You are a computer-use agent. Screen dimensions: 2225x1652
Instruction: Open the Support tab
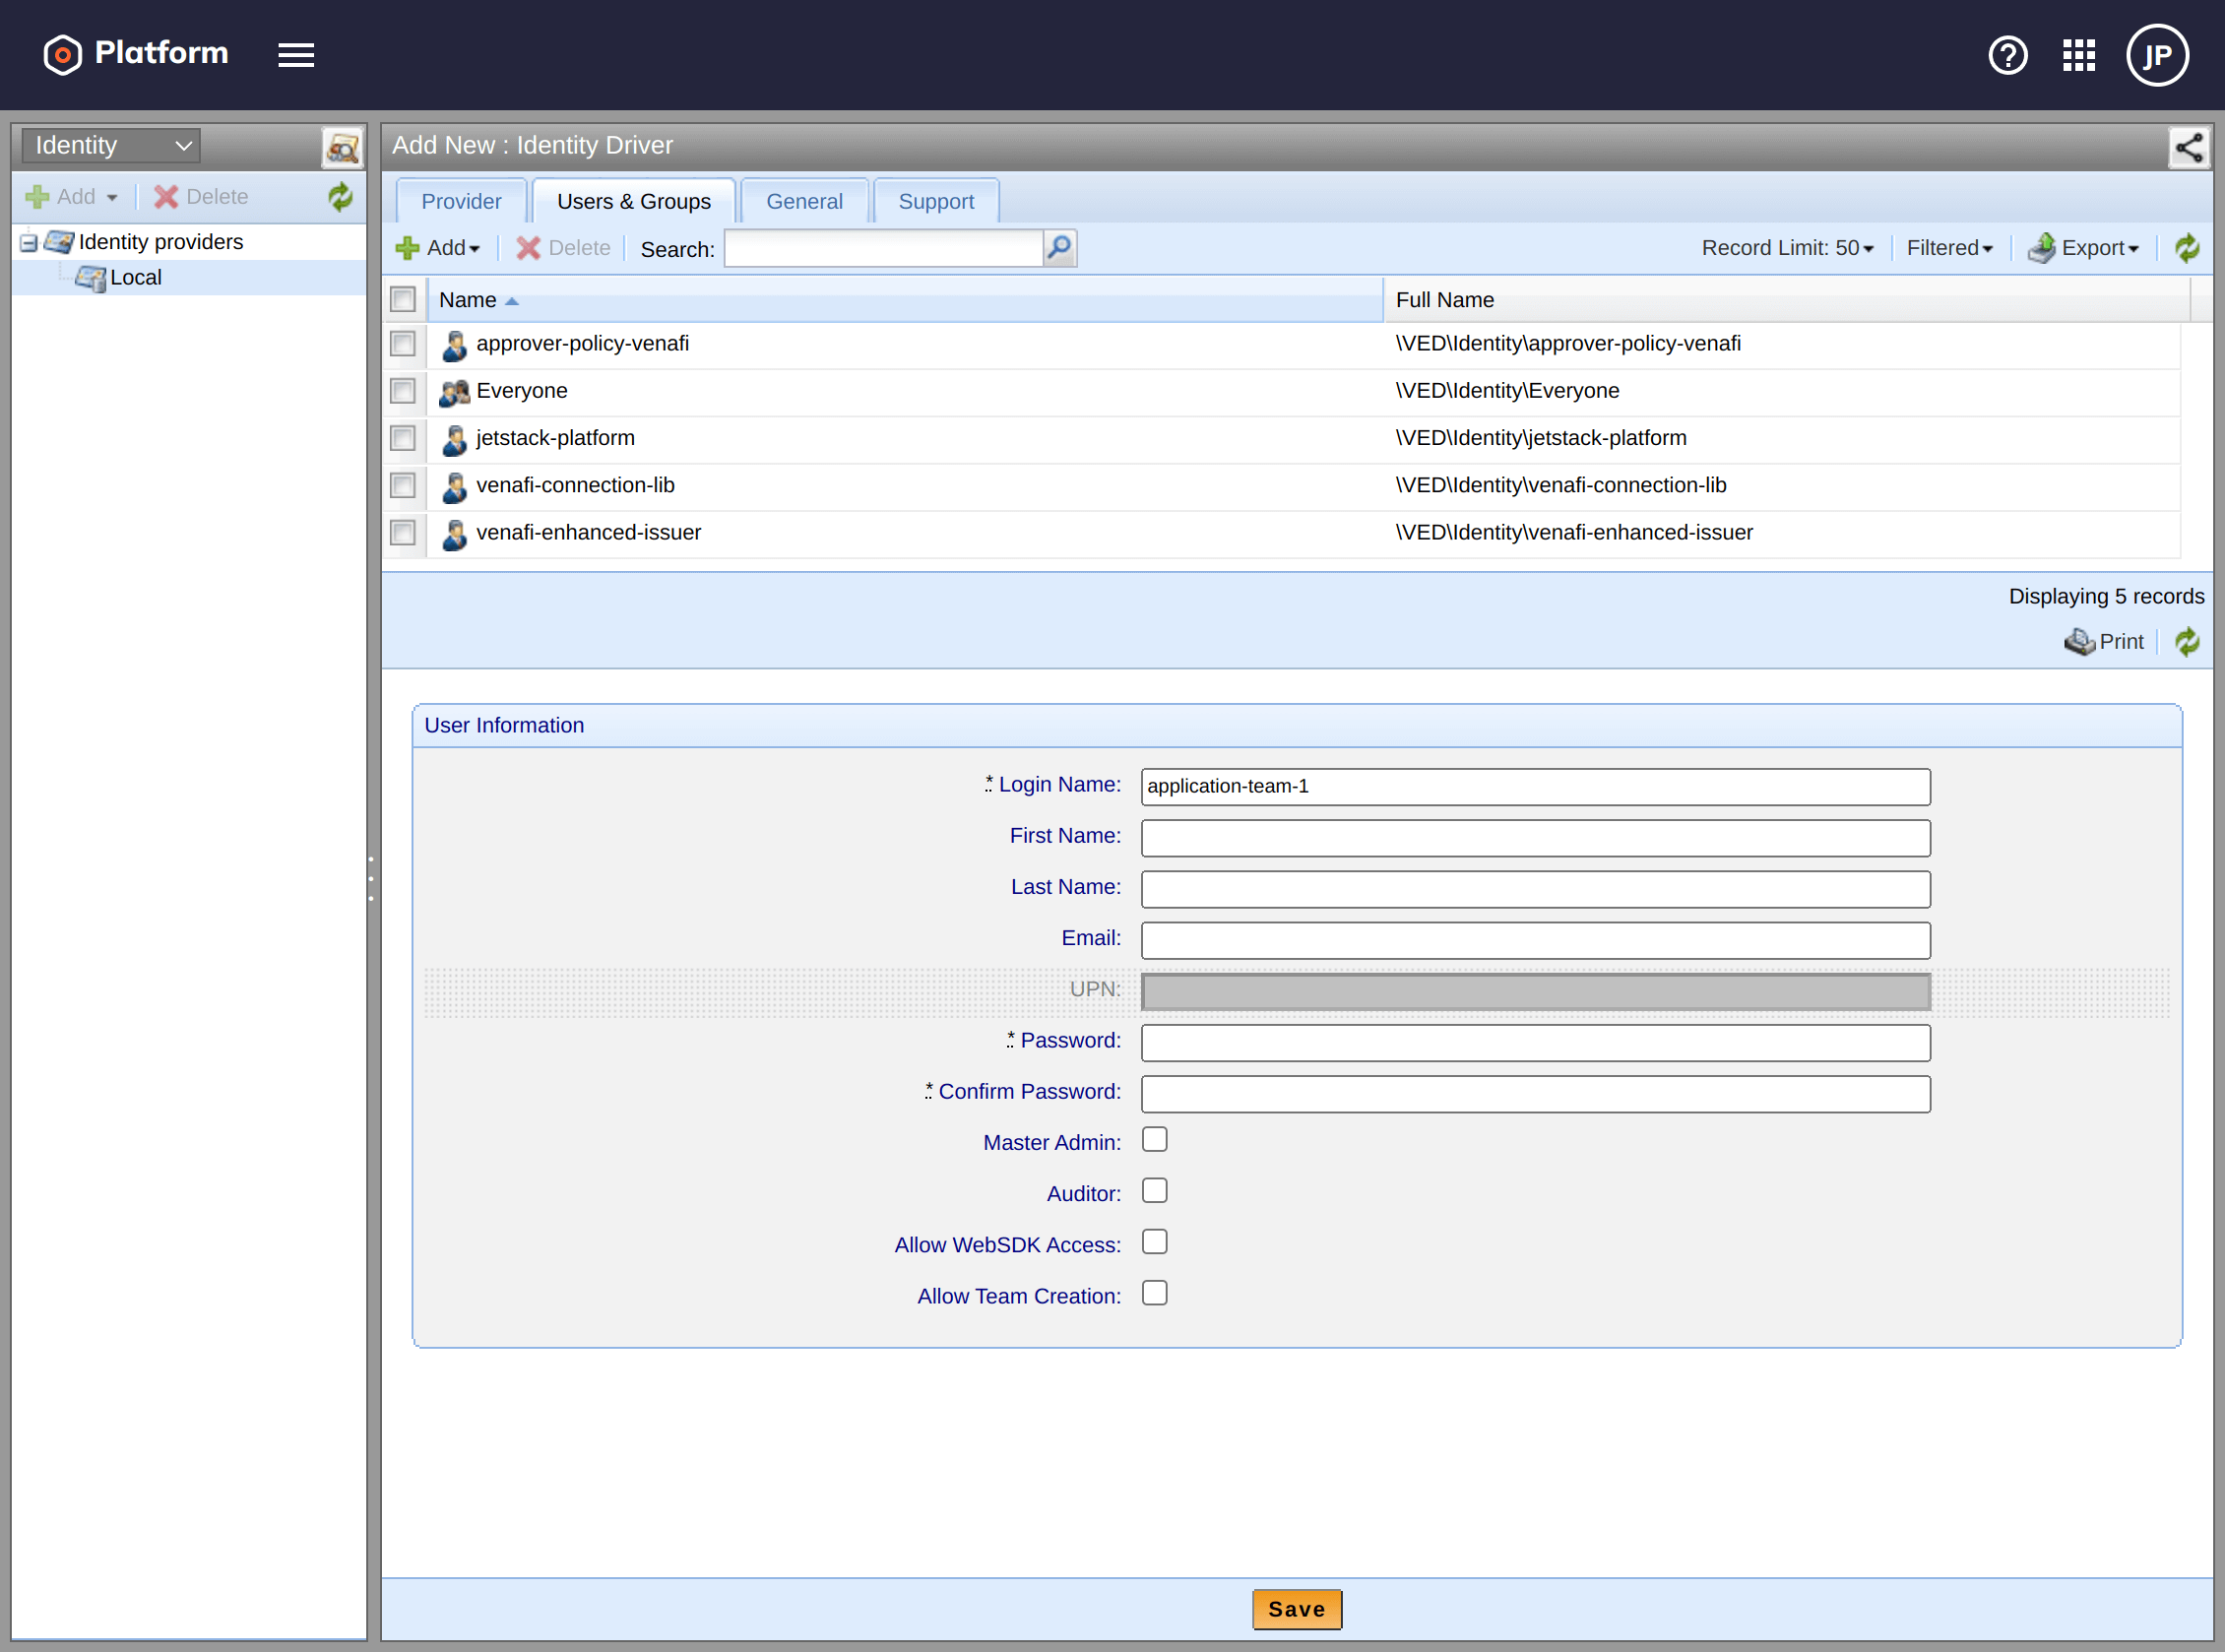click(x=936, y=201)
